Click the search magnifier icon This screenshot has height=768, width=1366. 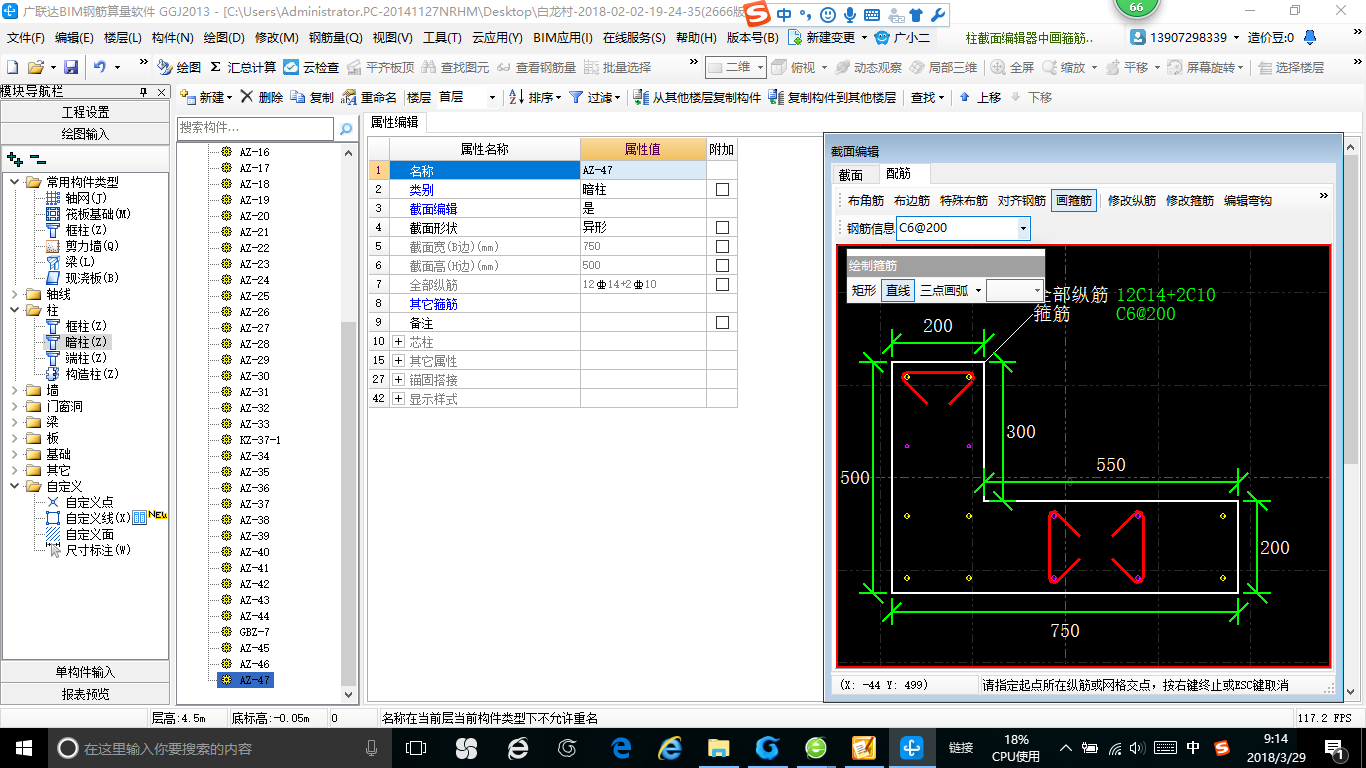[345, 129]
